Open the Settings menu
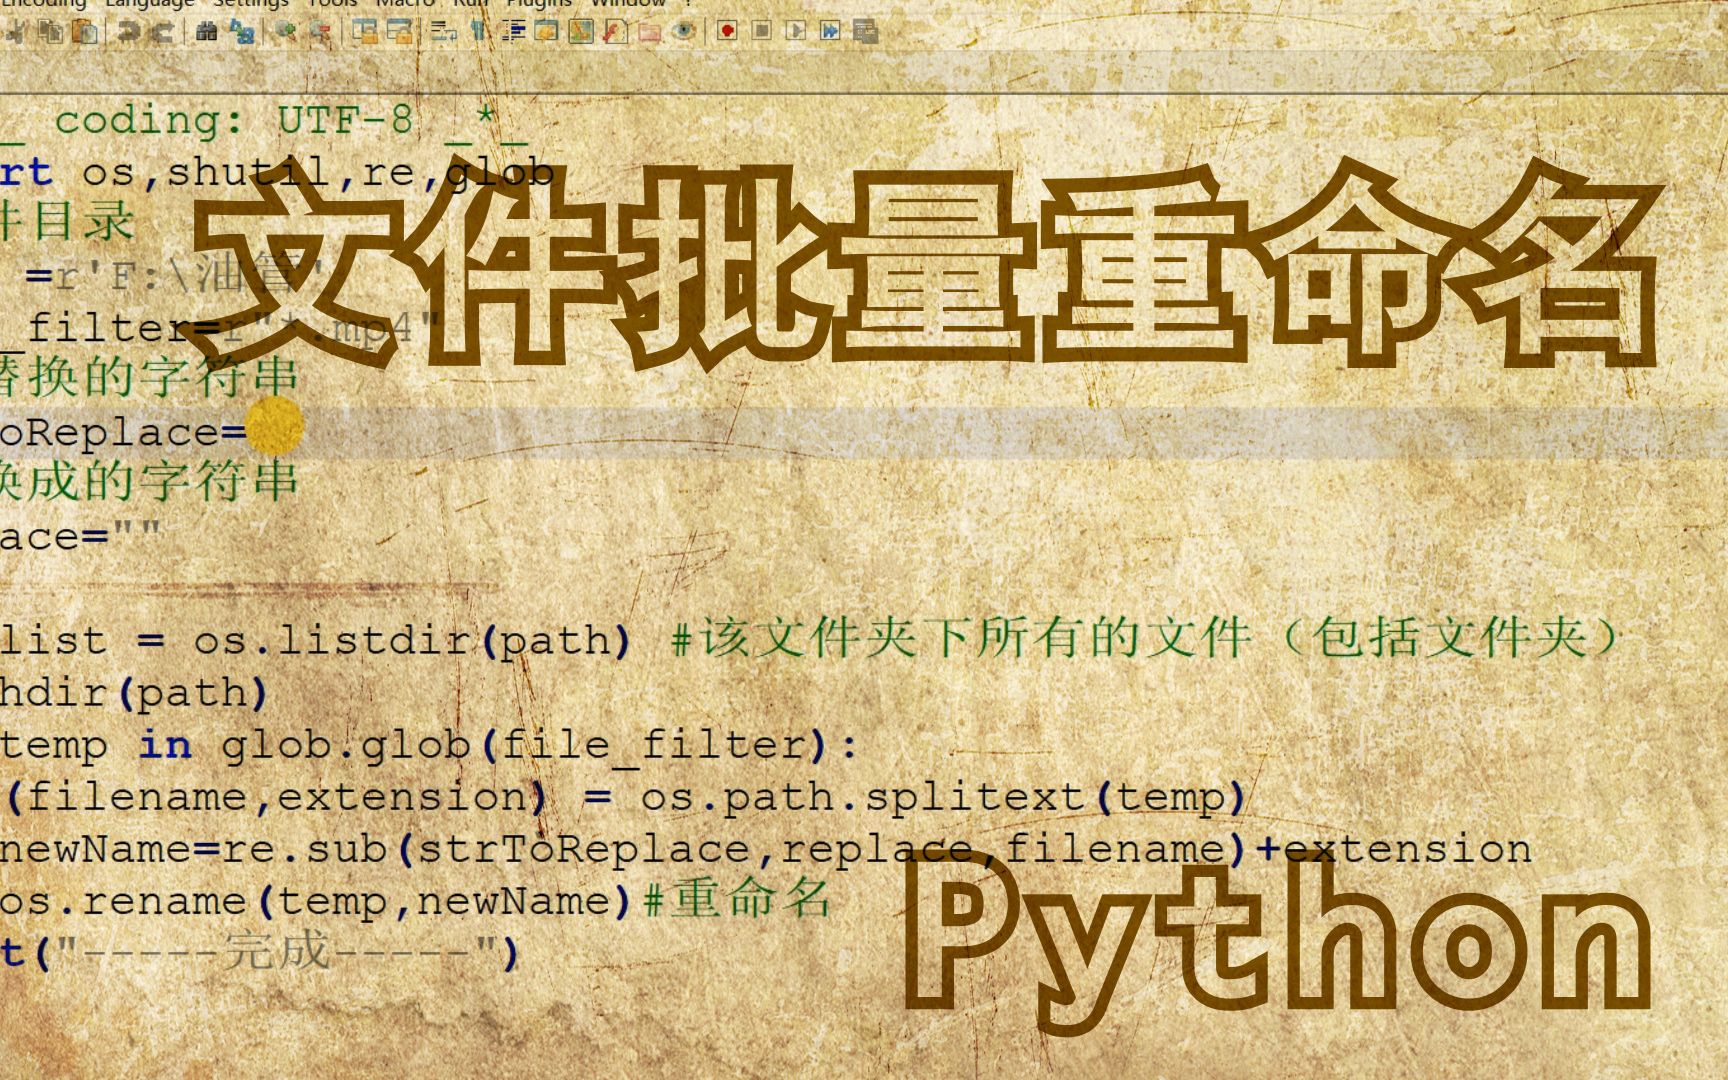This screenshot has width=1728, height=1080. (x=251, y=4)
